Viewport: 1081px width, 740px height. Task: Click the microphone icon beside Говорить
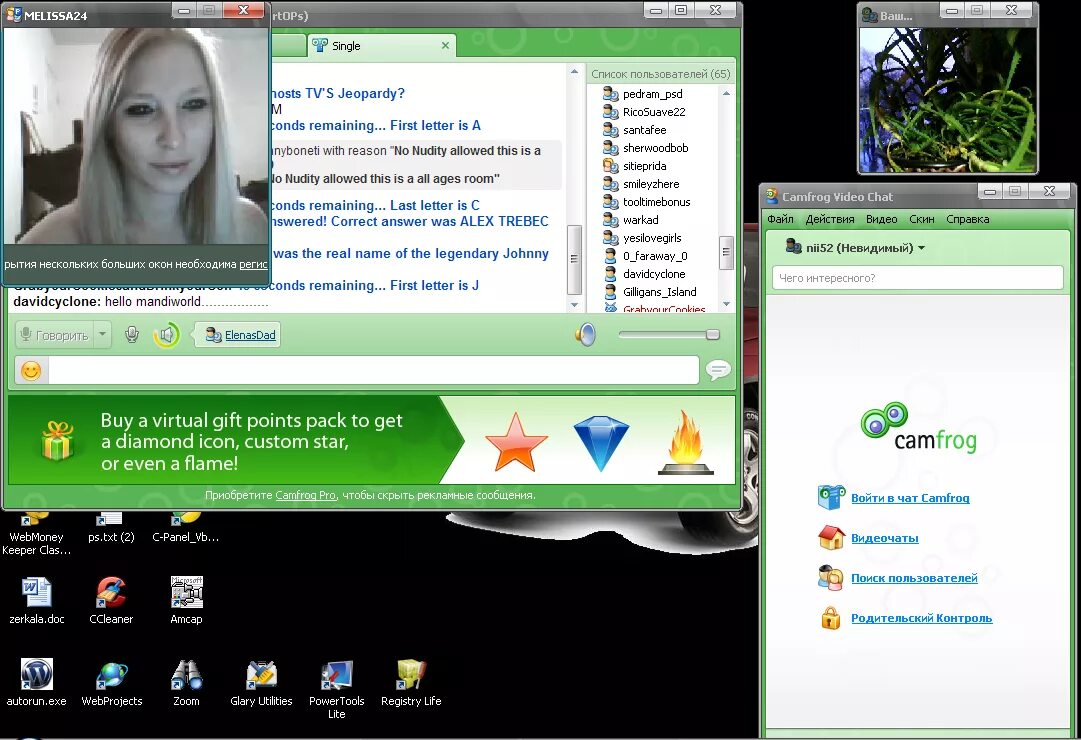132,335
